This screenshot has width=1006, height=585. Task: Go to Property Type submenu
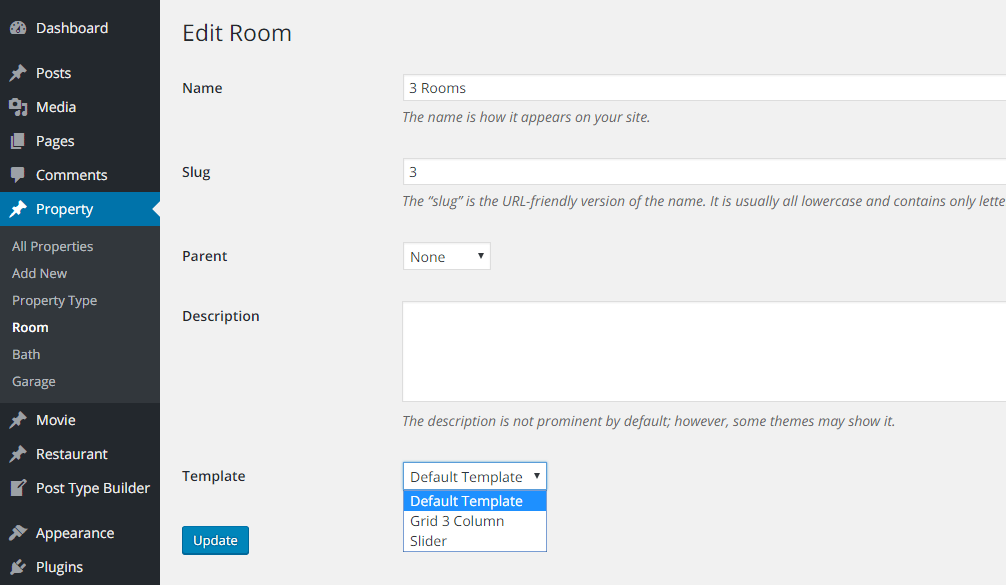click(x=54, y=300)
